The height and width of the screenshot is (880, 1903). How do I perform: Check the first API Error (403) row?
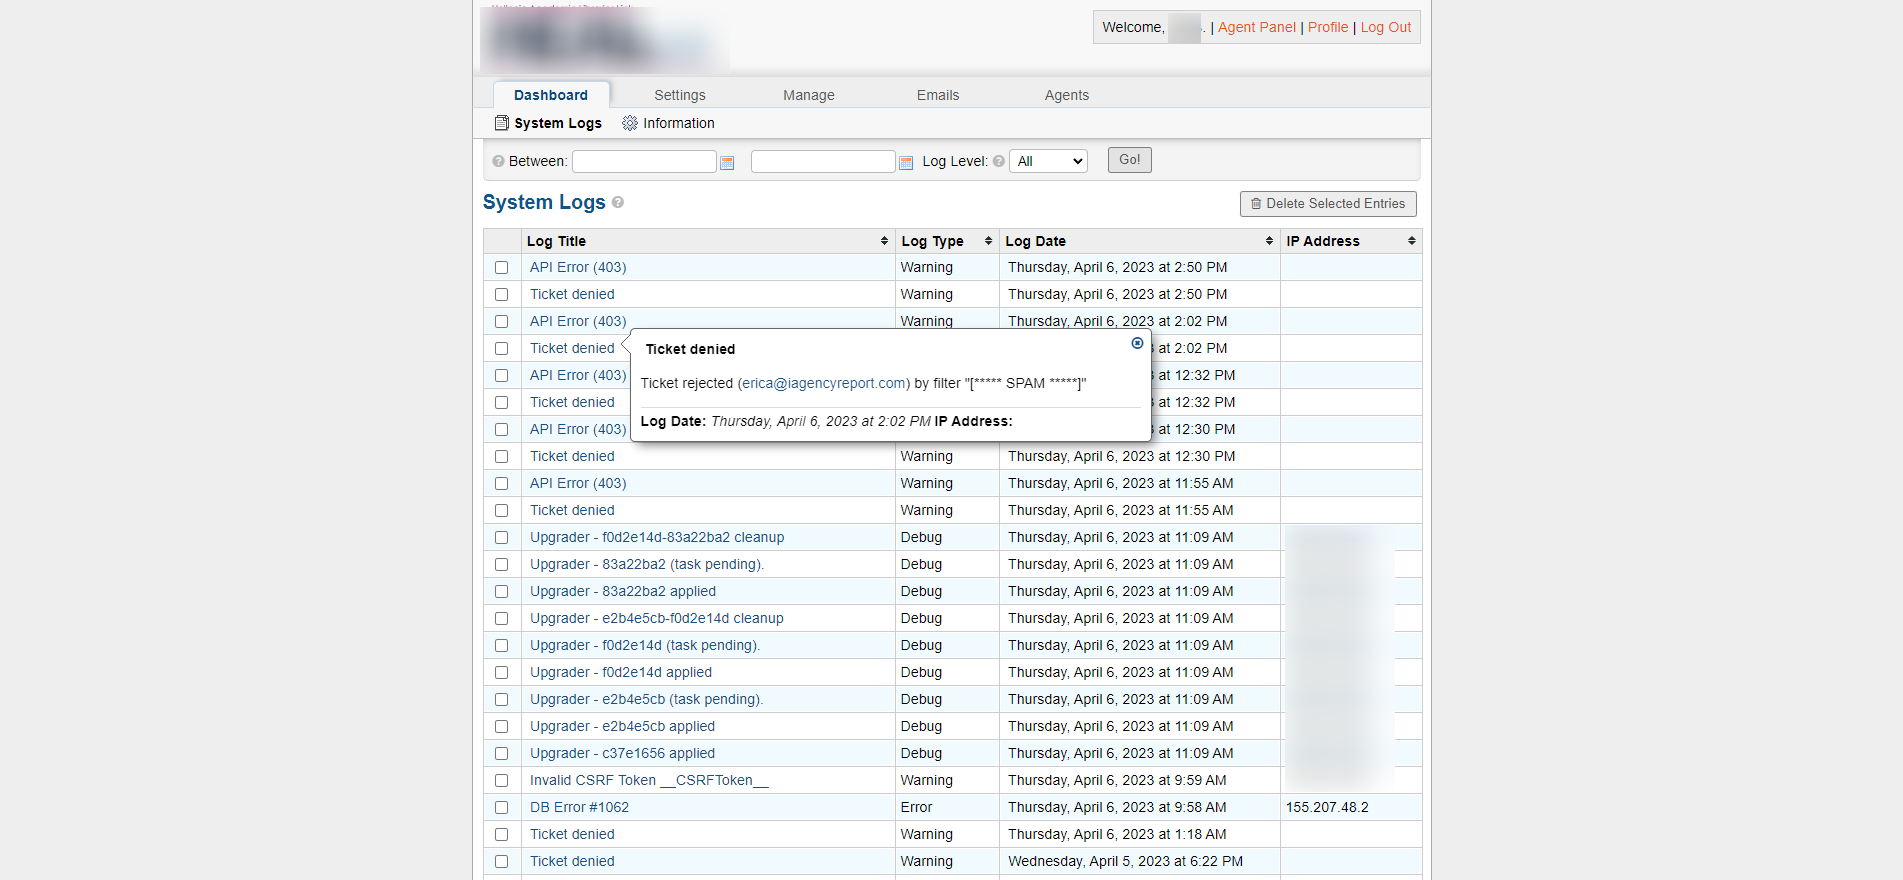point(502,268)
